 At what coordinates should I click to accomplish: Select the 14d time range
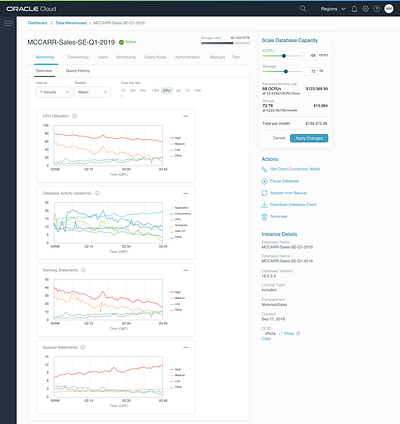[197, 91]
